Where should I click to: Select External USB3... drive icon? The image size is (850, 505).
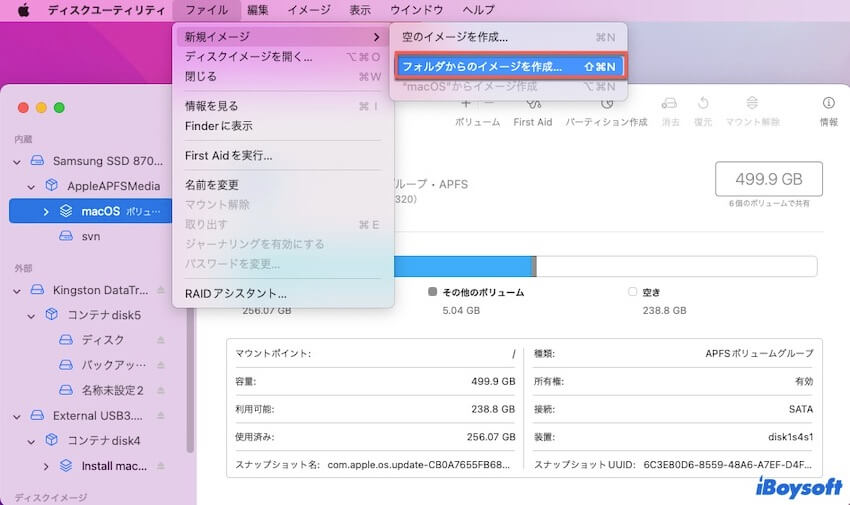(x=37, y=416)
